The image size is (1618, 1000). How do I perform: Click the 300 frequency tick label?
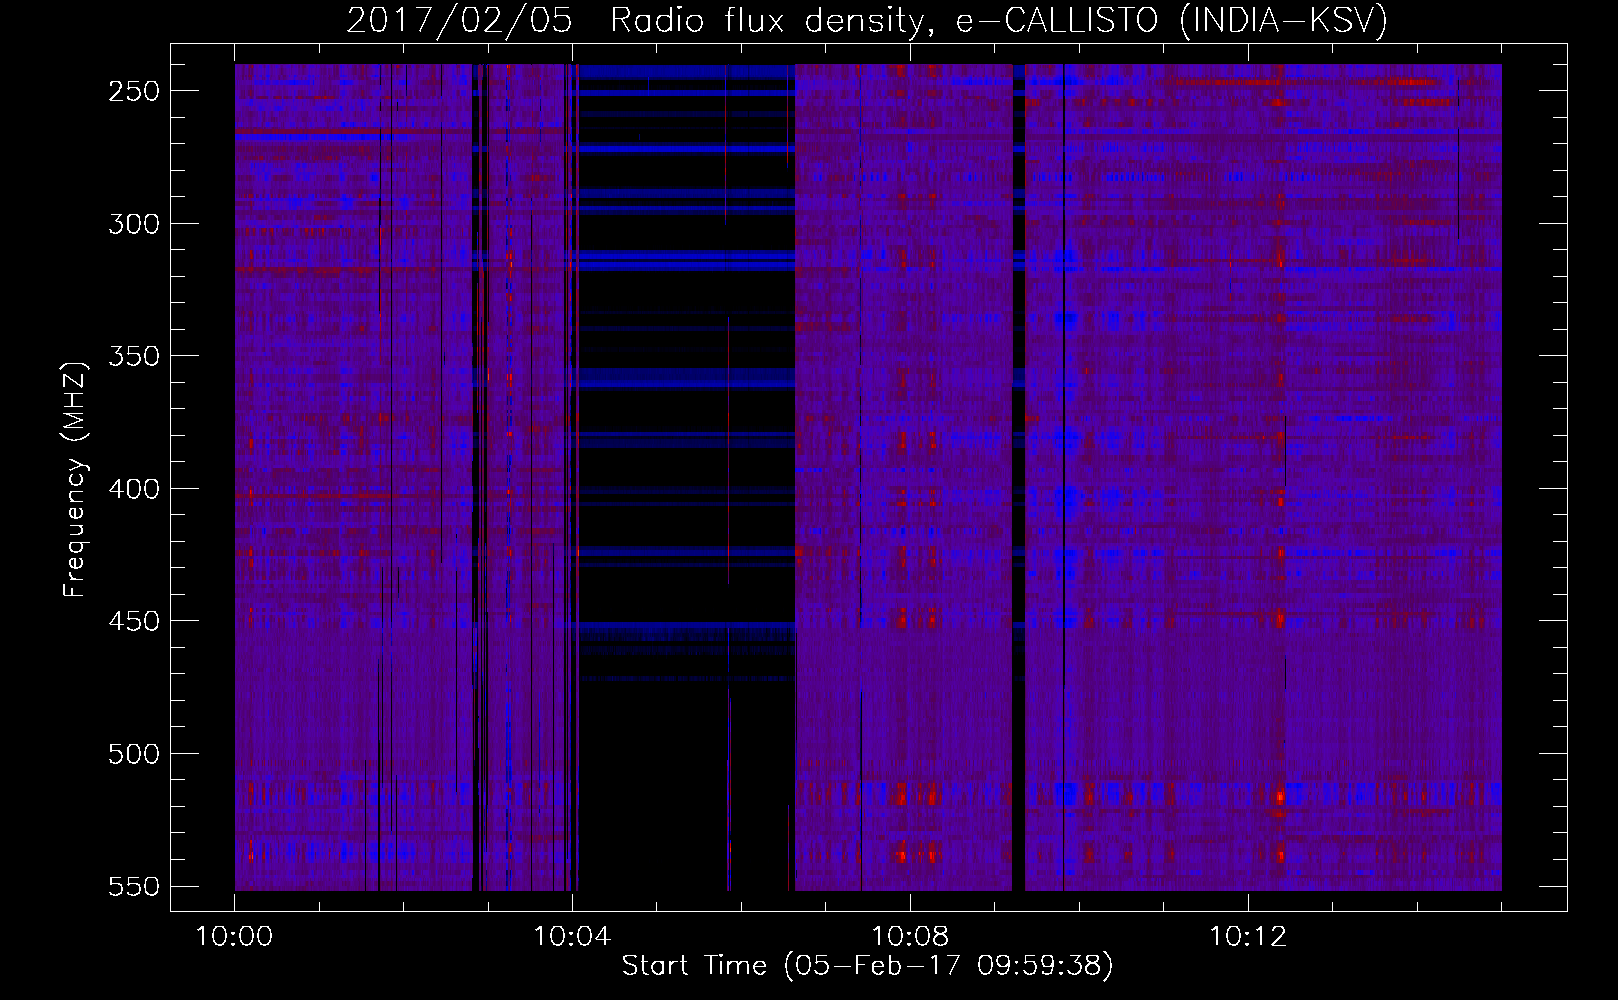point(134,224)
